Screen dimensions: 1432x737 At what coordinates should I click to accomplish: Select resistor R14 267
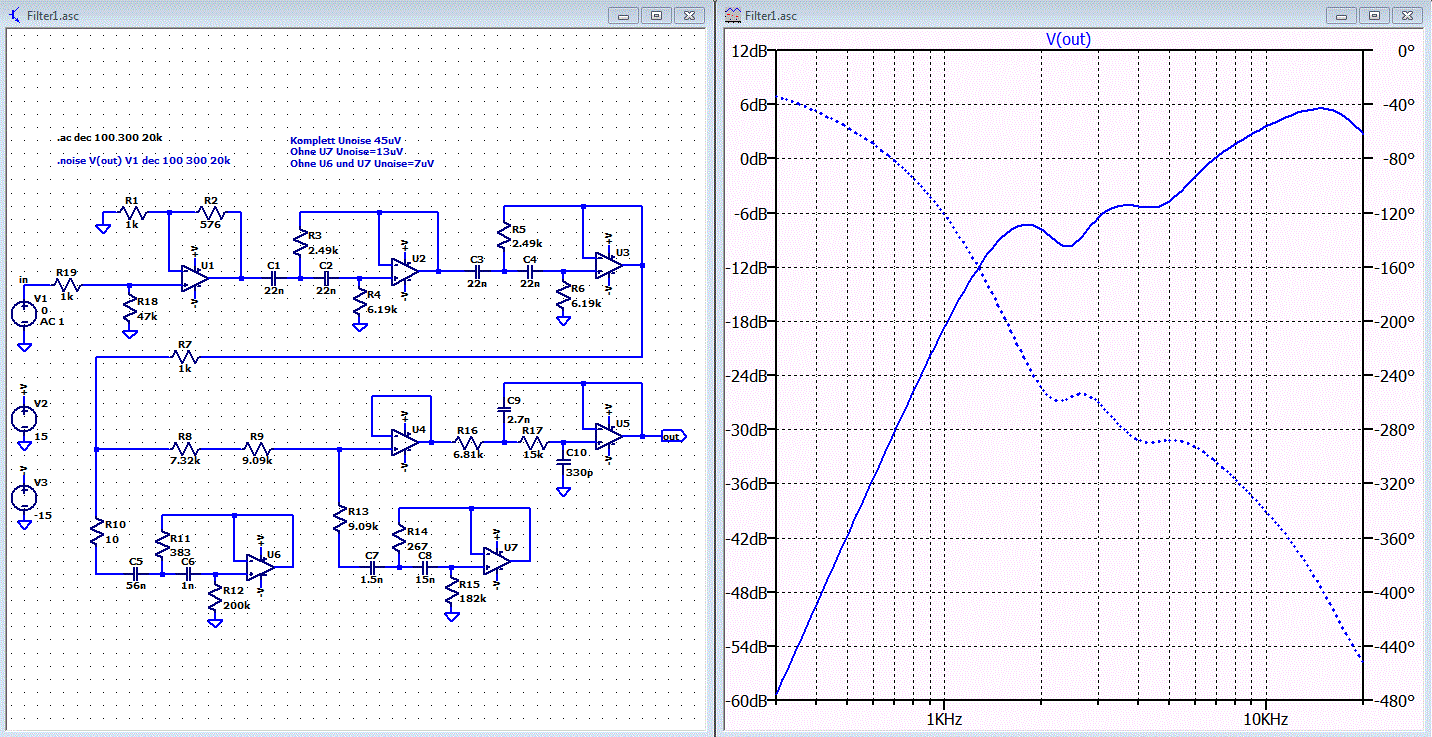(x=400, y=538)
